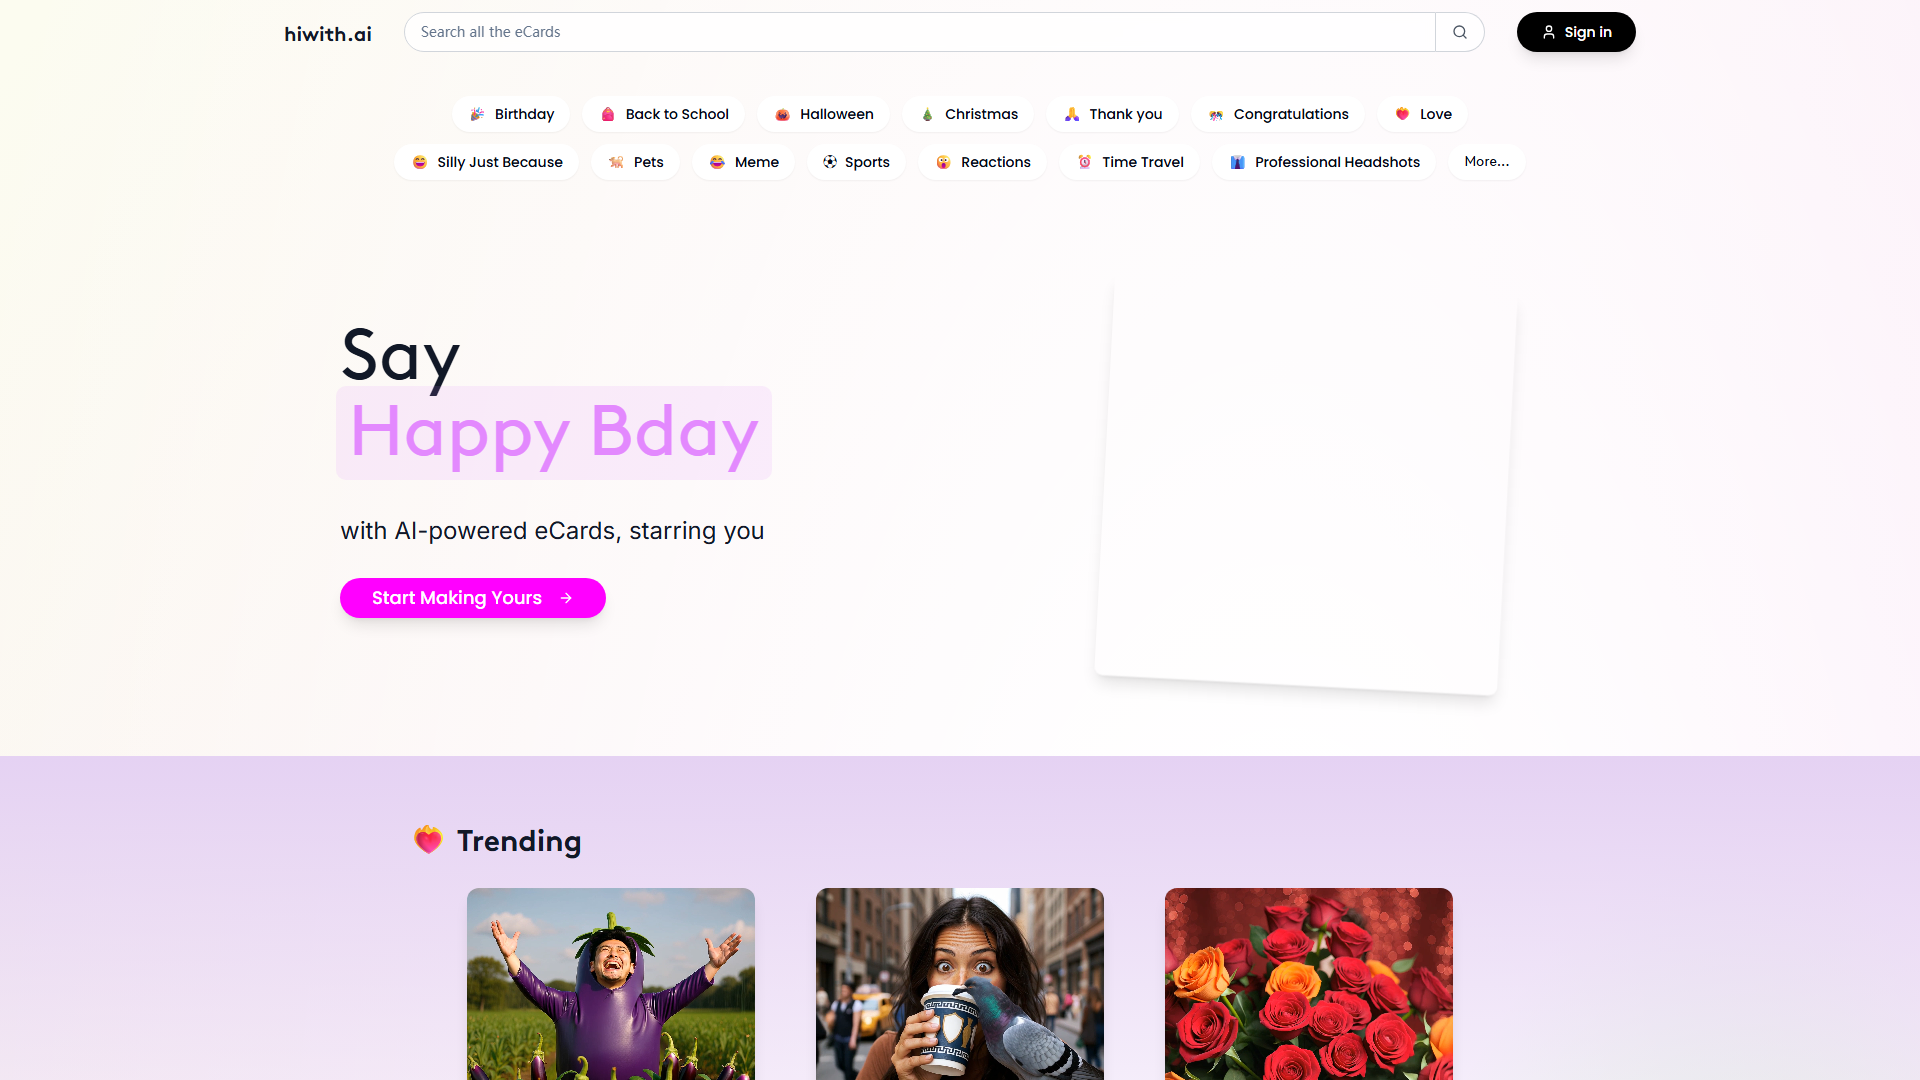Click the Start Making Yours button

(x=472, y=597)
